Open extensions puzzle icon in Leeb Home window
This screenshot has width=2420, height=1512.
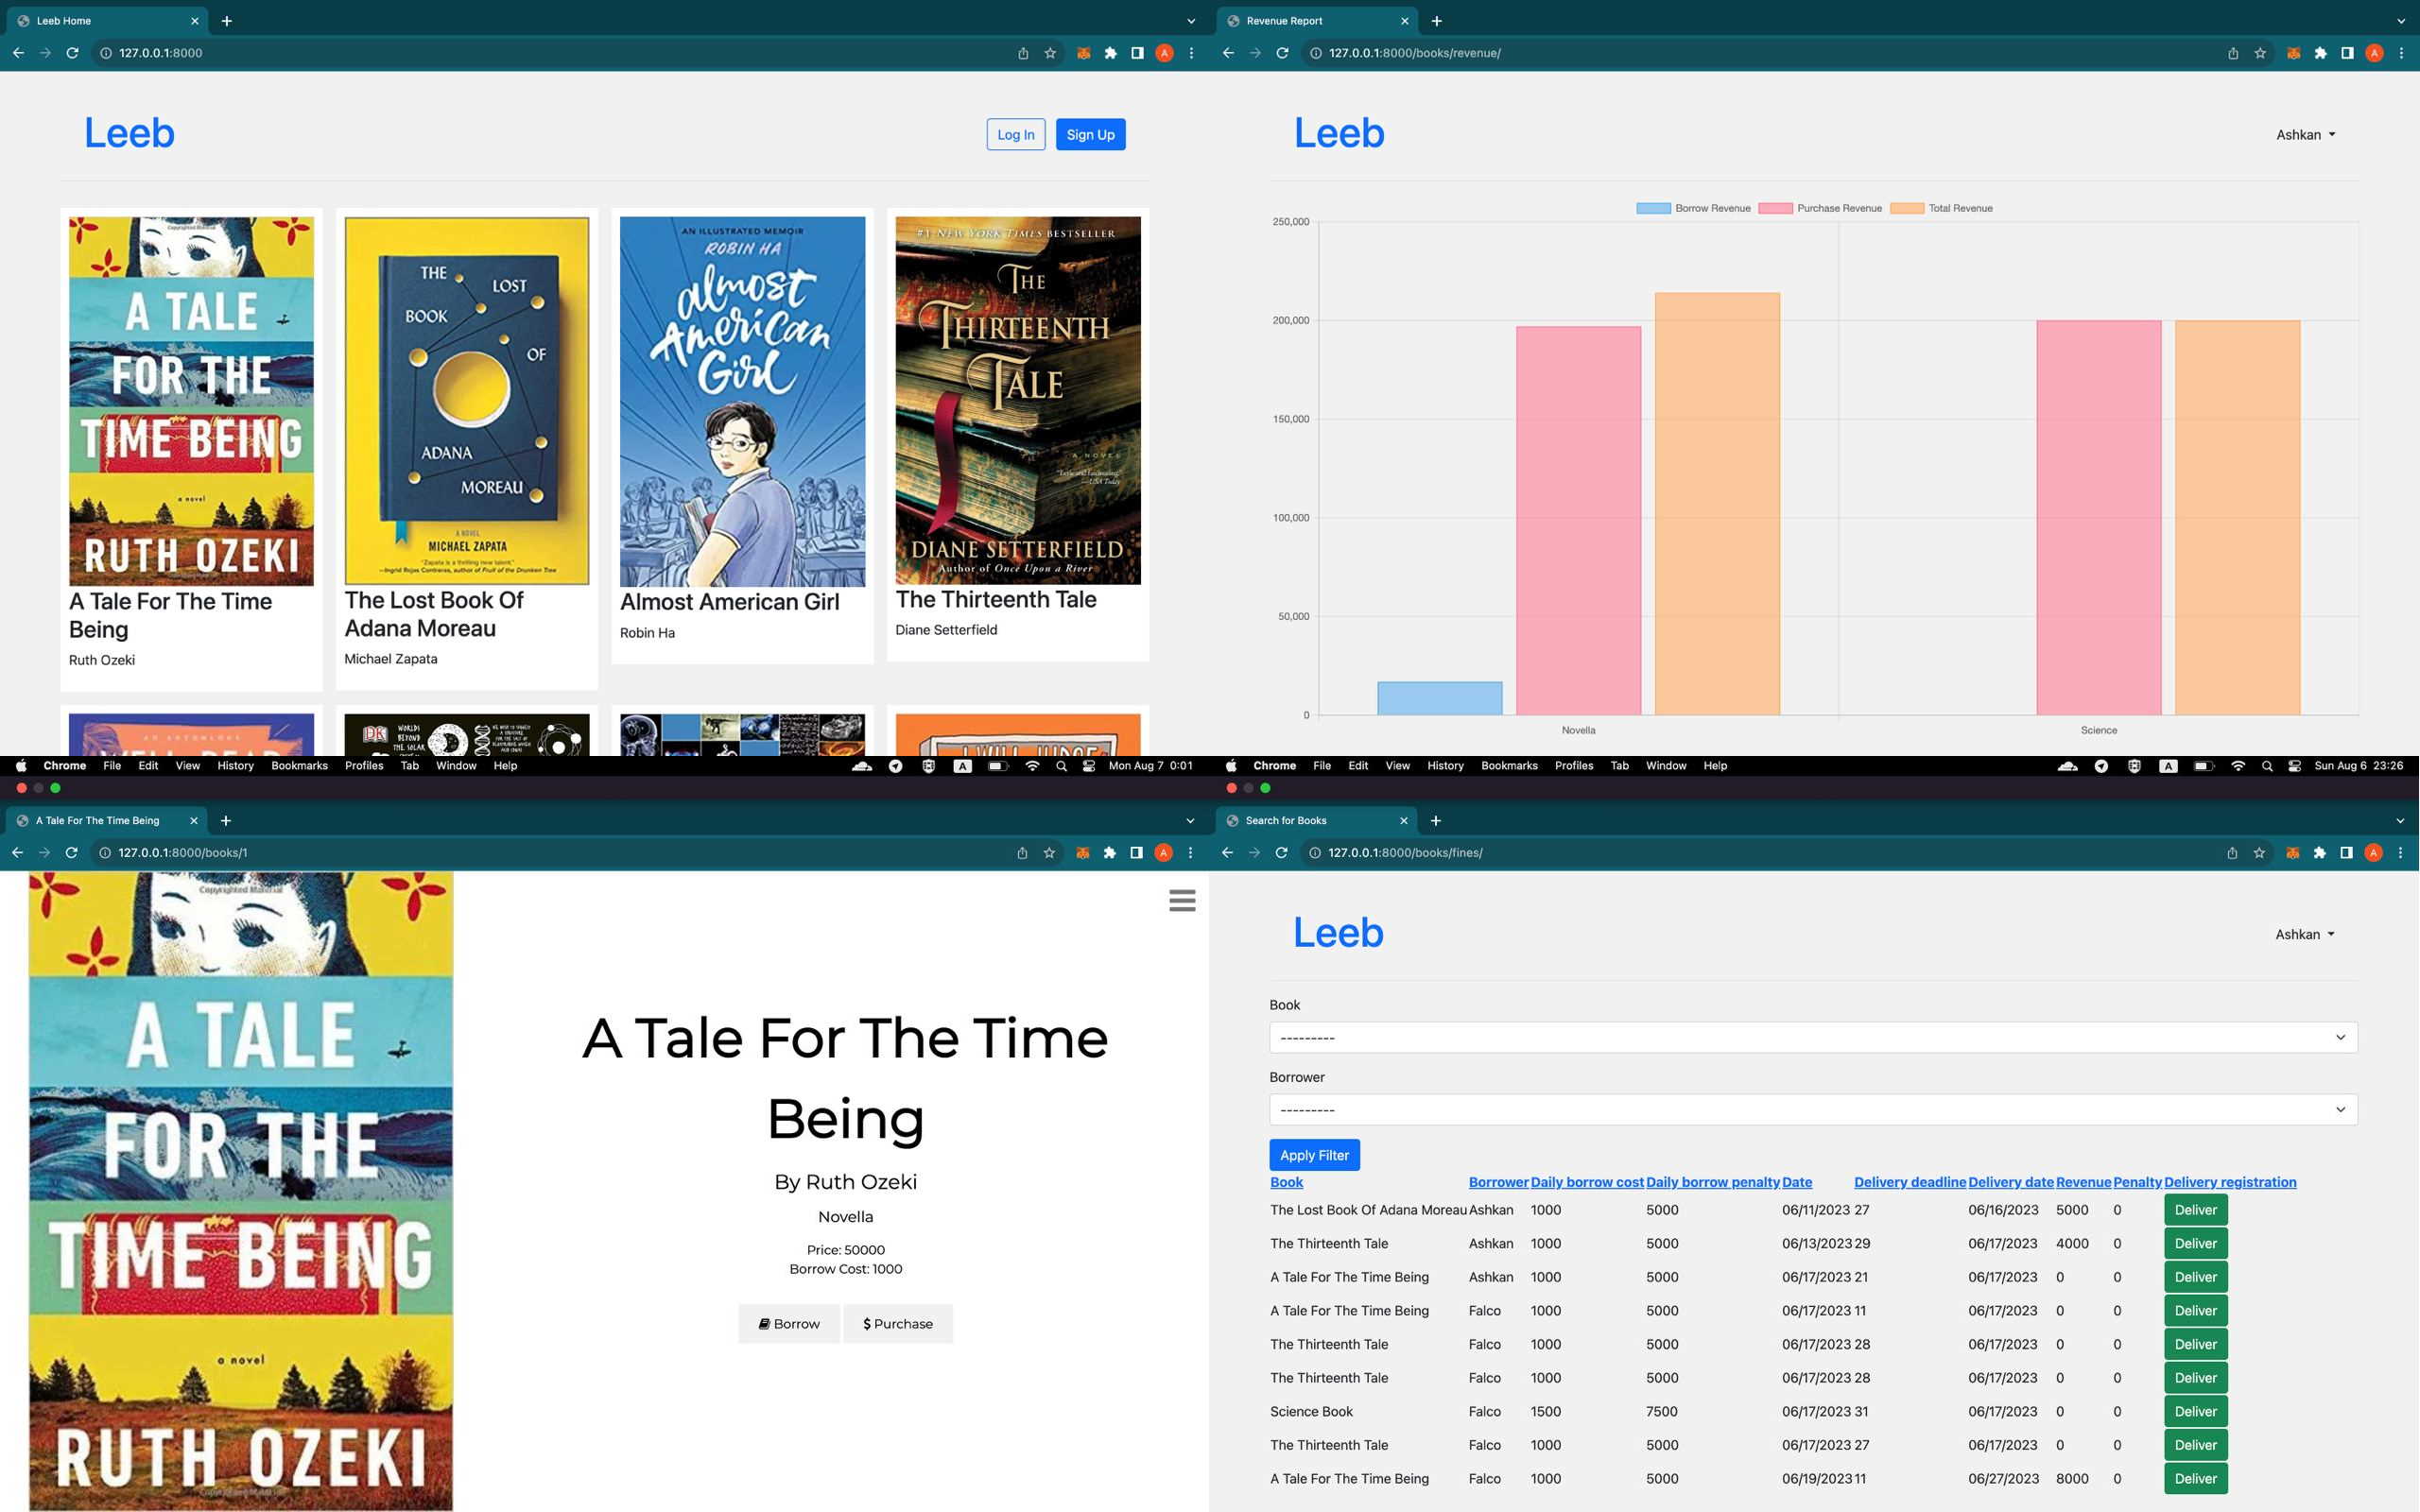[x=1110, y=53]
